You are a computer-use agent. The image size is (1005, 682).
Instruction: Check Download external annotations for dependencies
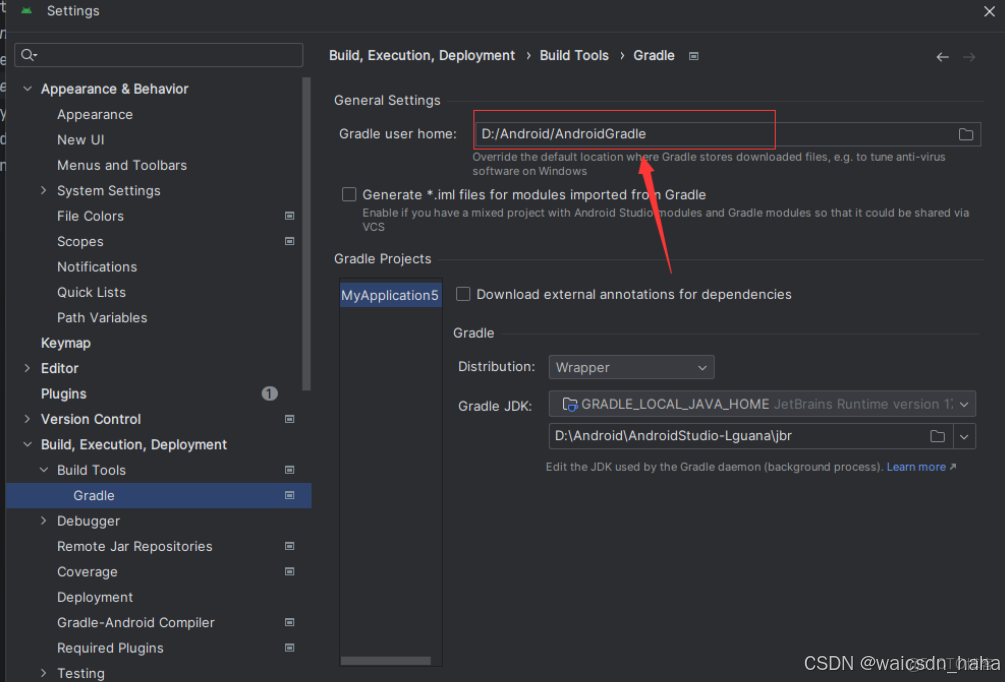pyautogui.click(x=463, y=294)
